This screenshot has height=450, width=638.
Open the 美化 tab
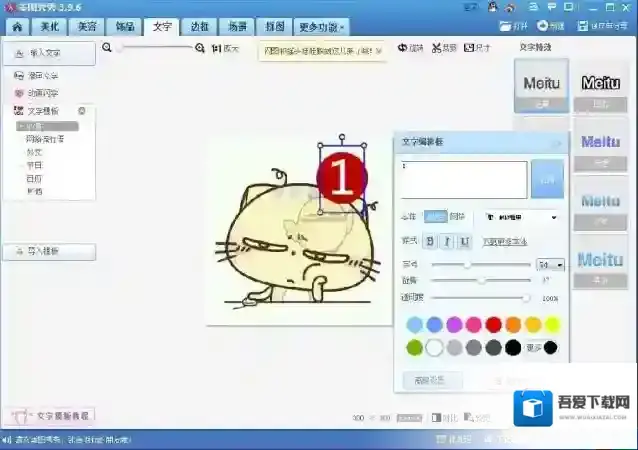pyautogui.click(x=50, y=27)
